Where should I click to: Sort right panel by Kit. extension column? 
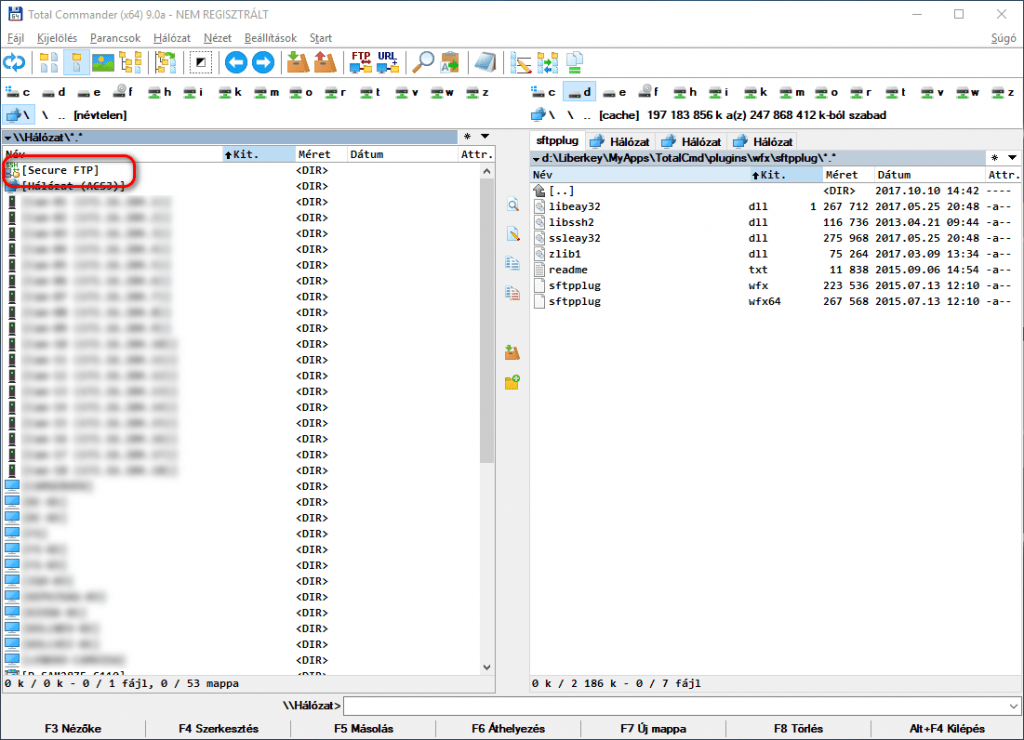pyautogui.click(x=786, y=174)
